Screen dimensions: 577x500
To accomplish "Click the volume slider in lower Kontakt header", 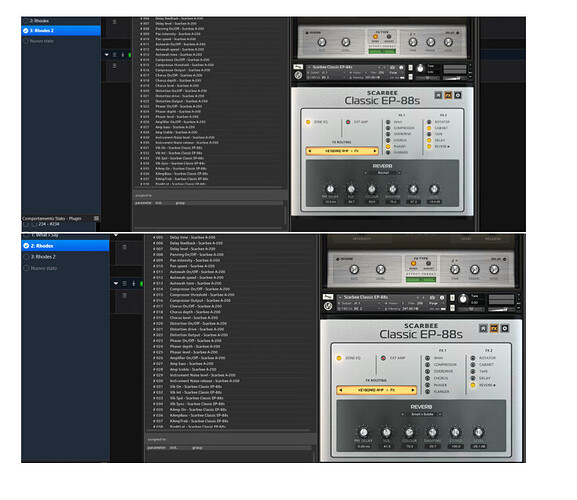I will 501,309.
